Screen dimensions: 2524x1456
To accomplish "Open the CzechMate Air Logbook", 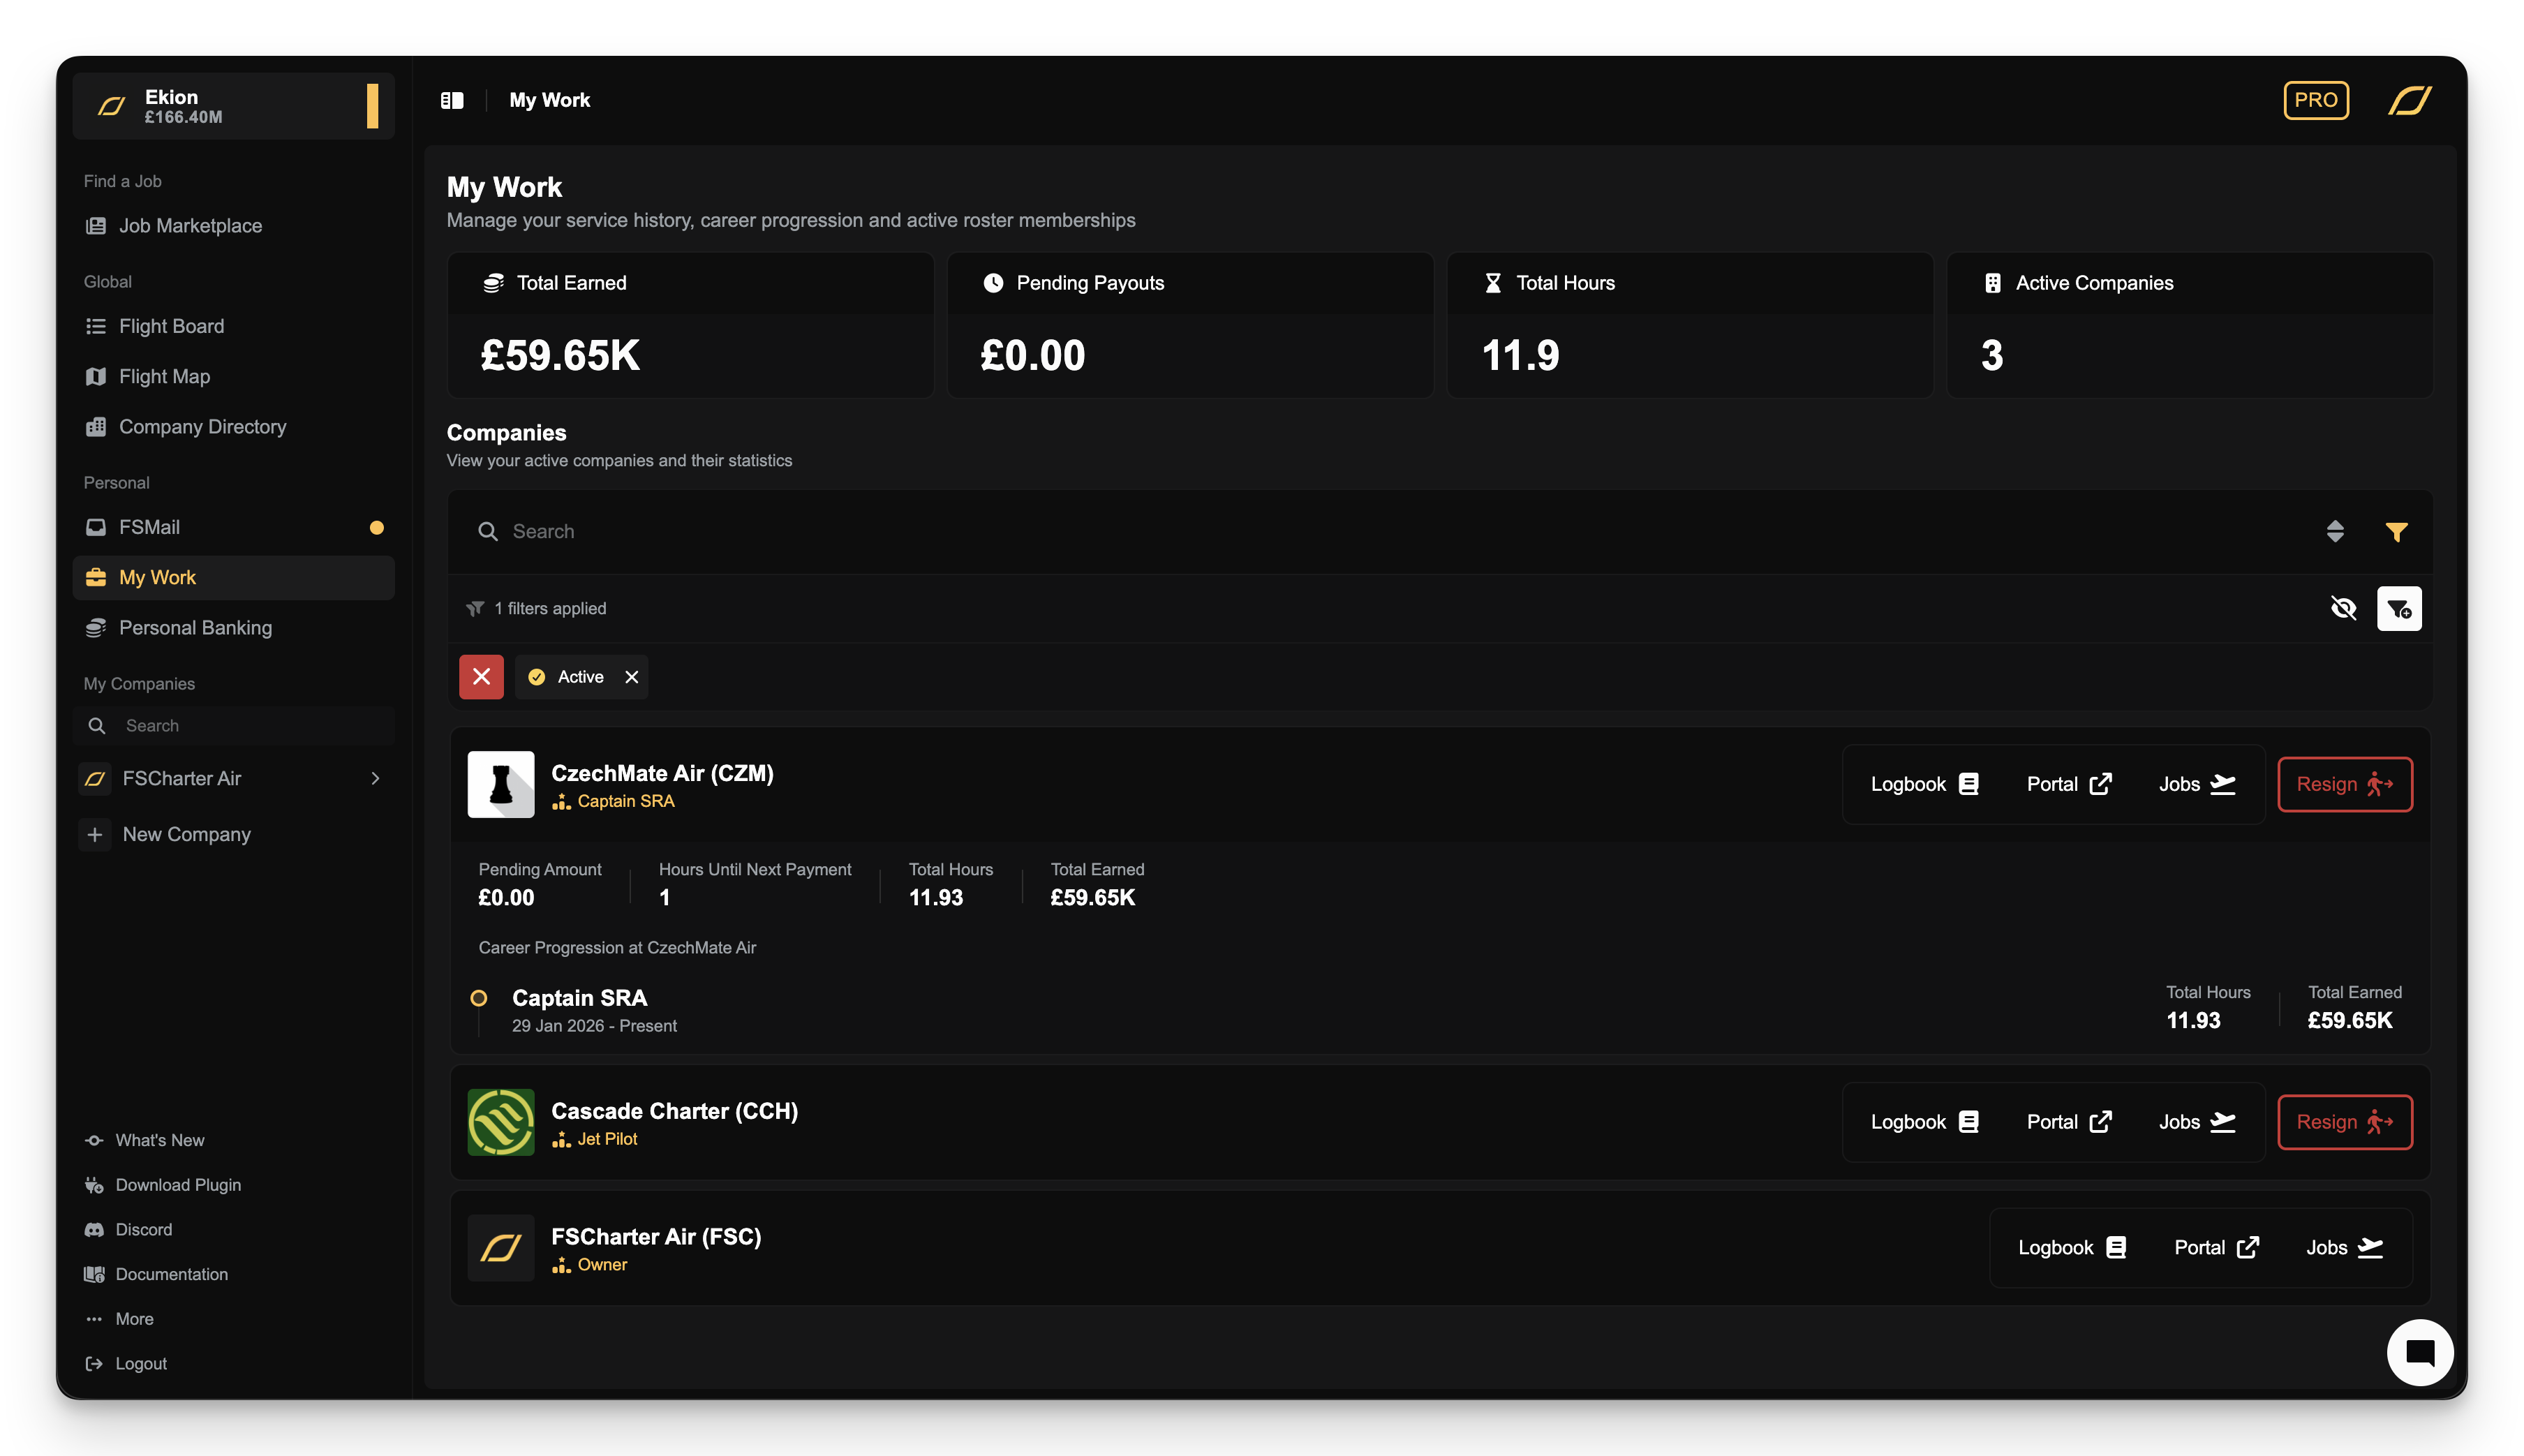I will tap(1924, 784).
